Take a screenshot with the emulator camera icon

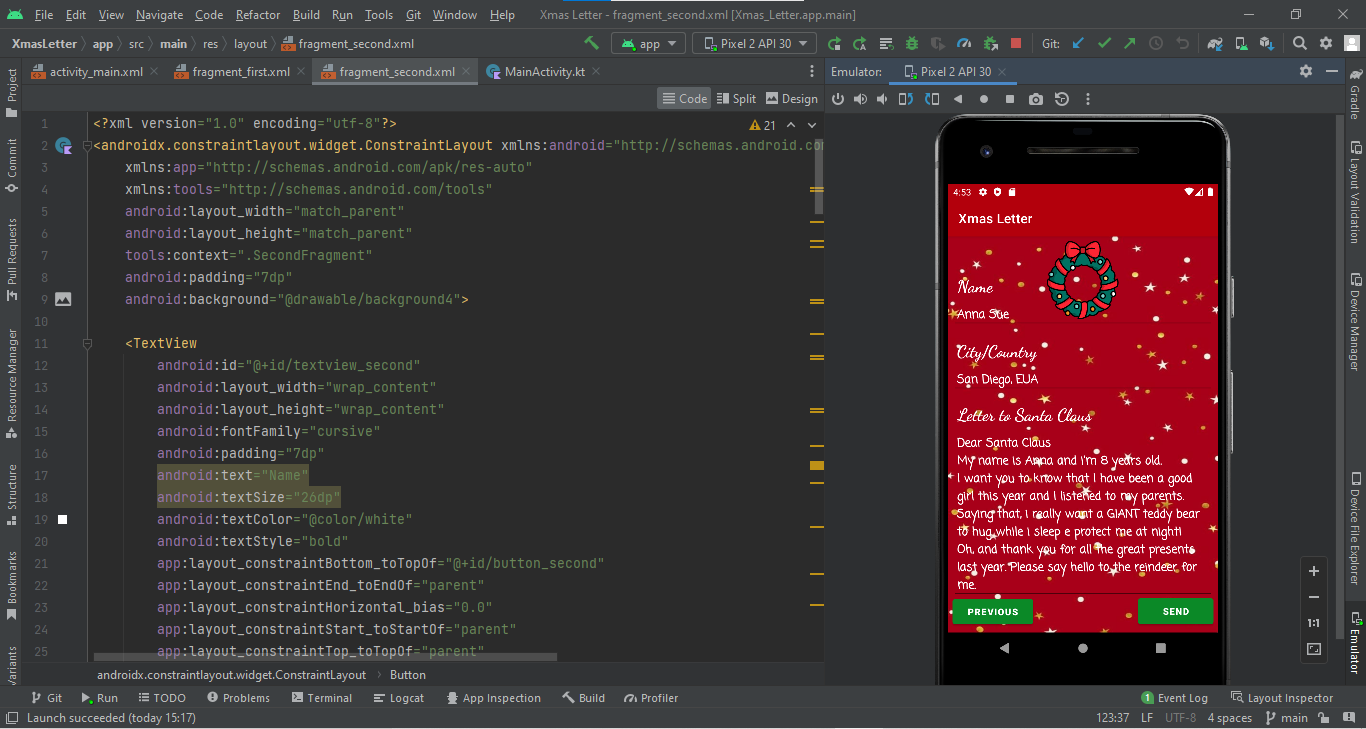pyautogui.click(x=1035, y=98)
